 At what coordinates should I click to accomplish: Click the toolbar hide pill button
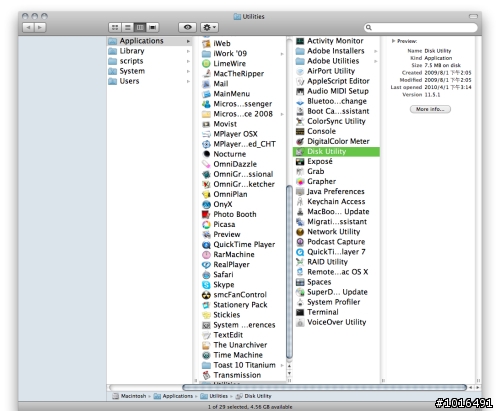click(x=473, y=16)
